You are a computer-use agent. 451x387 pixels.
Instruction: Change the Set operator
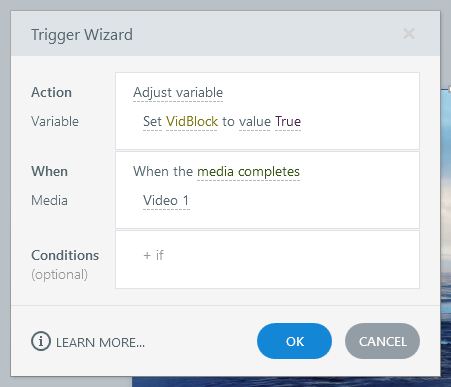point(152,121)
